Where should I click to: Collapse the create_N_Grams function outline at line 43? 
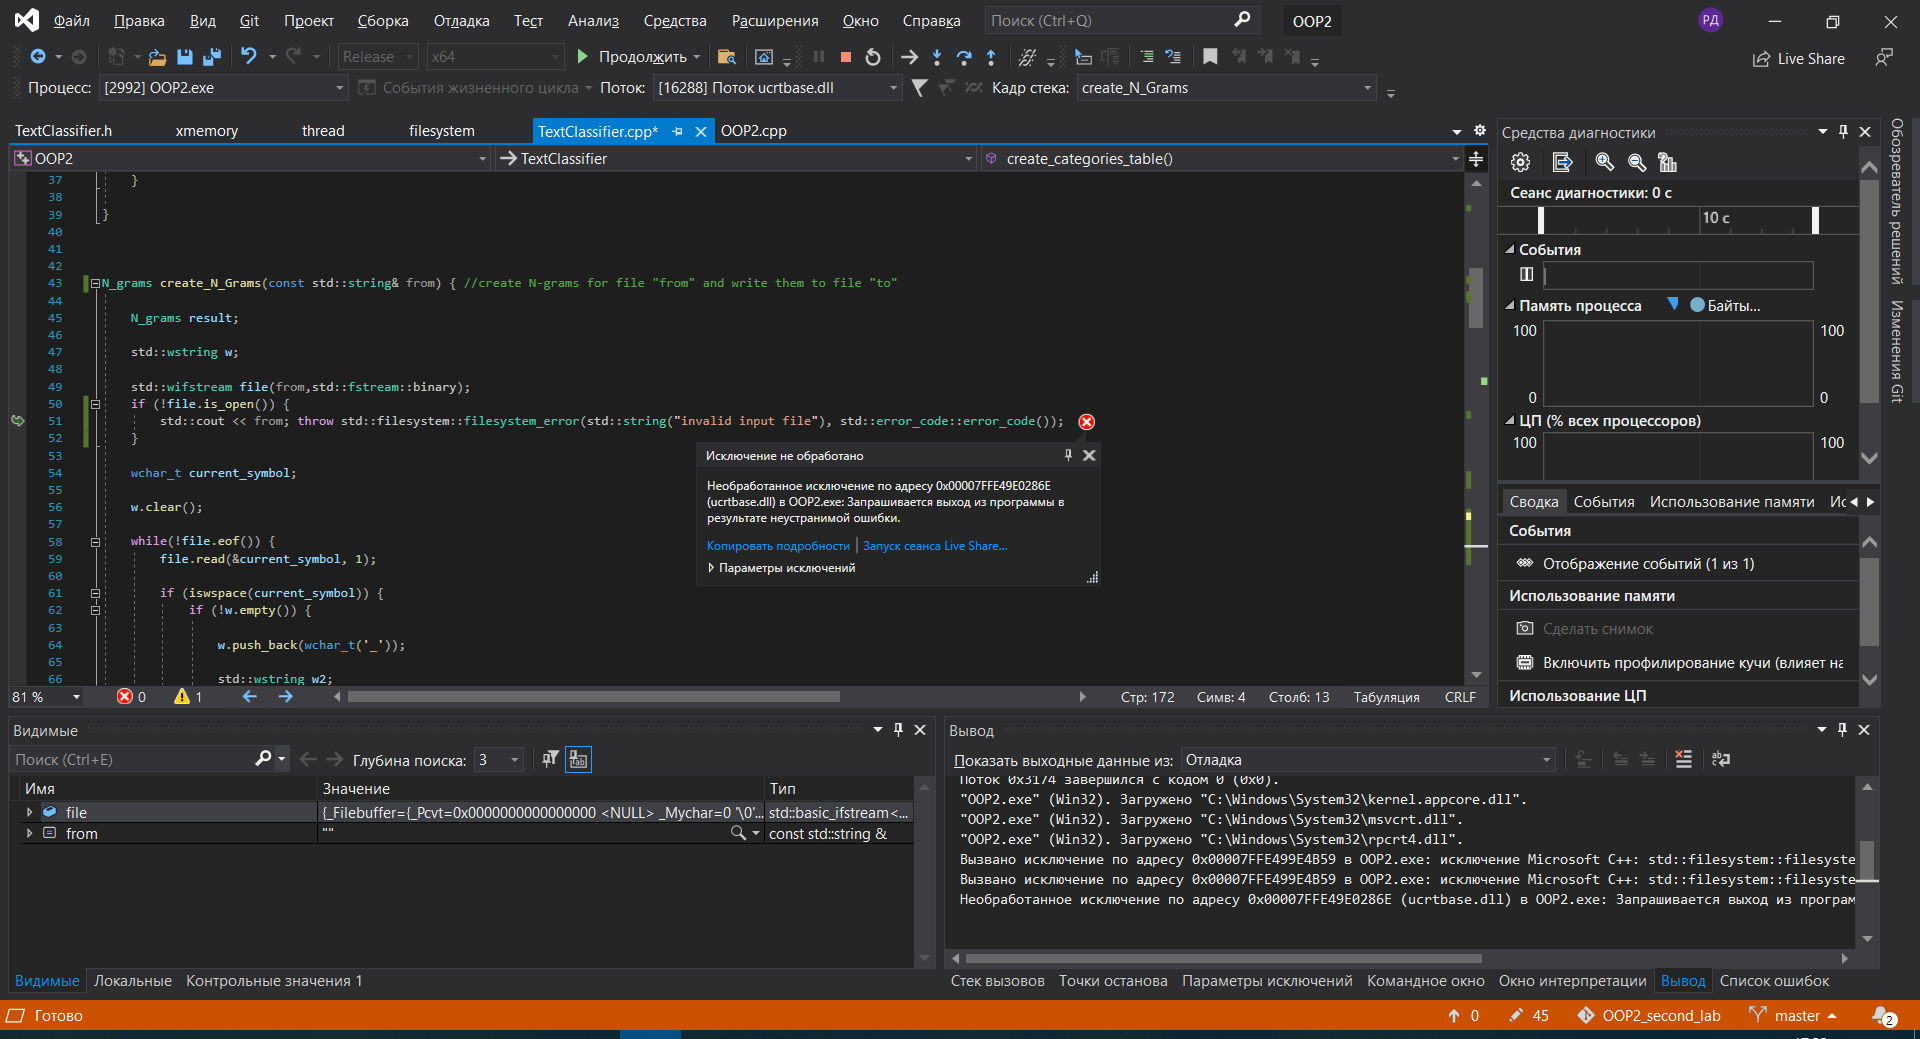click(x=95, y=284)
